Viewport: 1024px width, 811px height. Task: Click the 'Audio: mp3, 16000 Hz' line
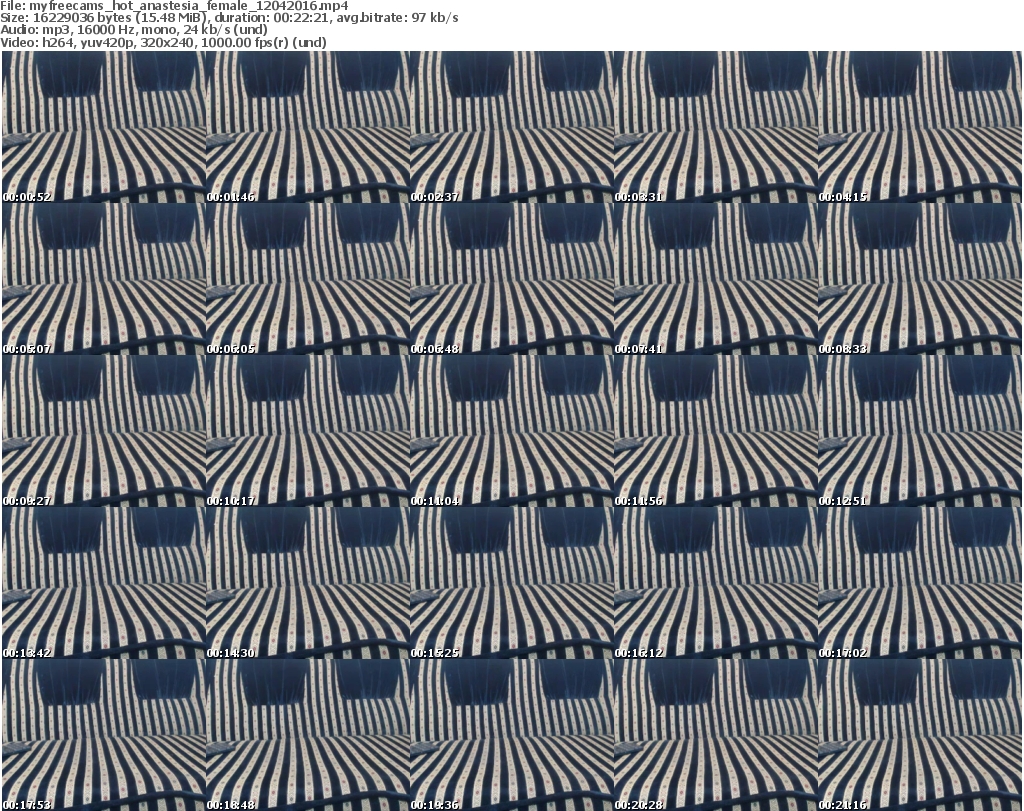click(x=134, y=30)
